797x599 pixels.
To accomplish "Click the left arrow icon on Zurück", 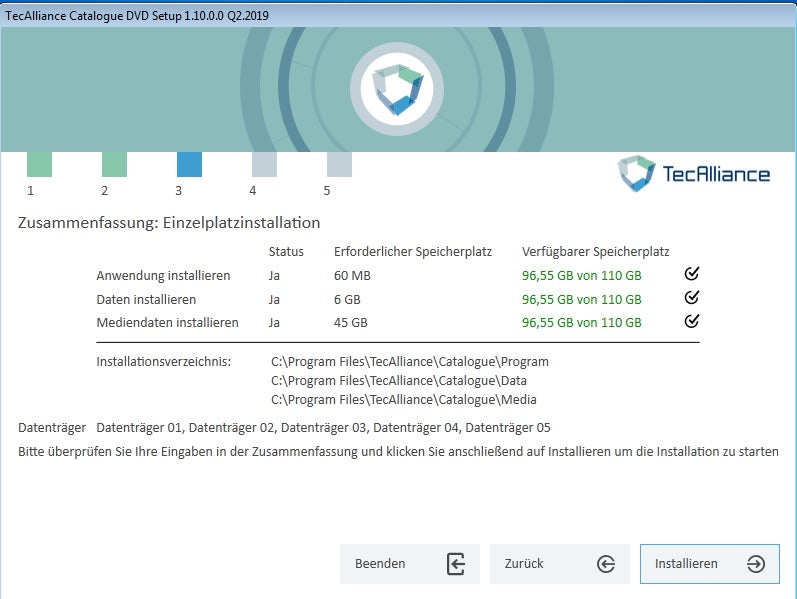I will click(x=606, y=564).
